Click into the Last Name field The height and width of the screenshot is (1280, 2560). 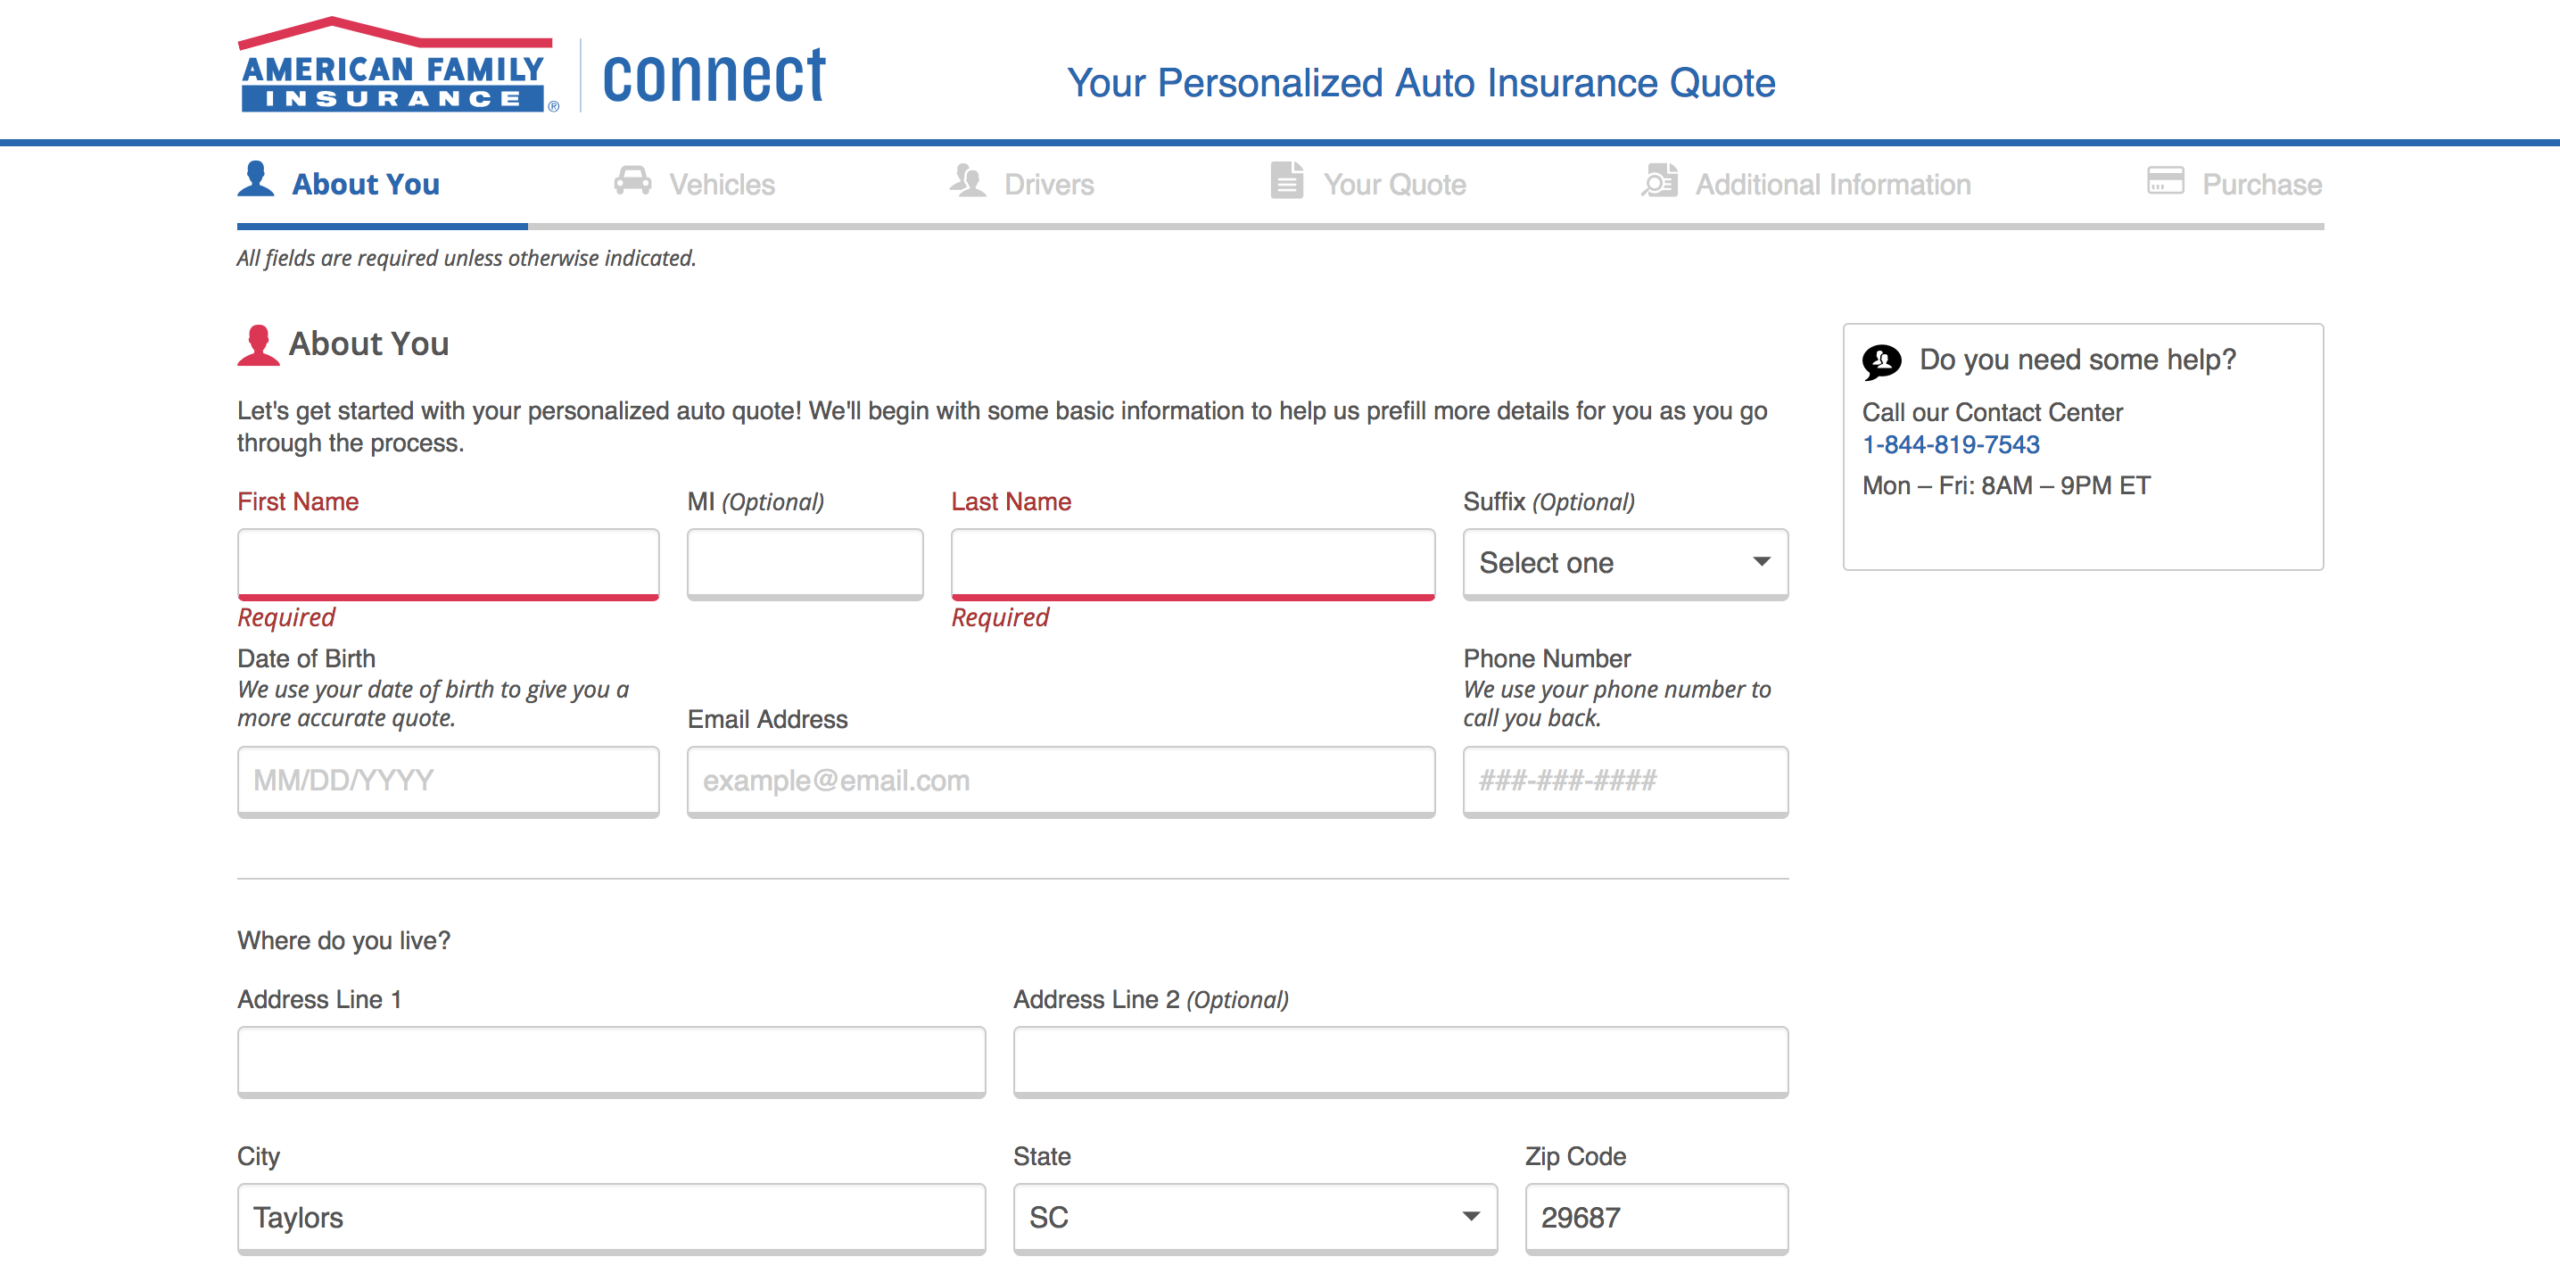(x=1192, y=563)
